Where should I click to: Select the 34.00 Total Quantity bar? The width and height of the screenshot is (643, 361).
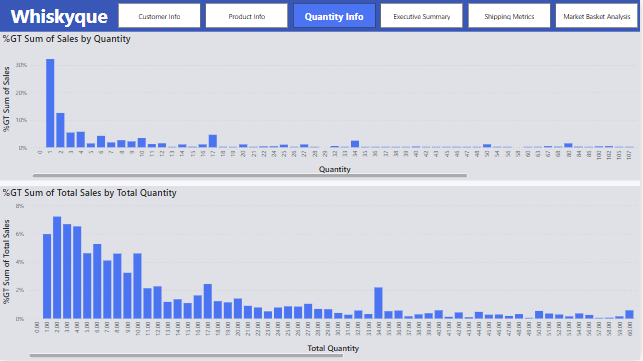(x=379, y=303)
